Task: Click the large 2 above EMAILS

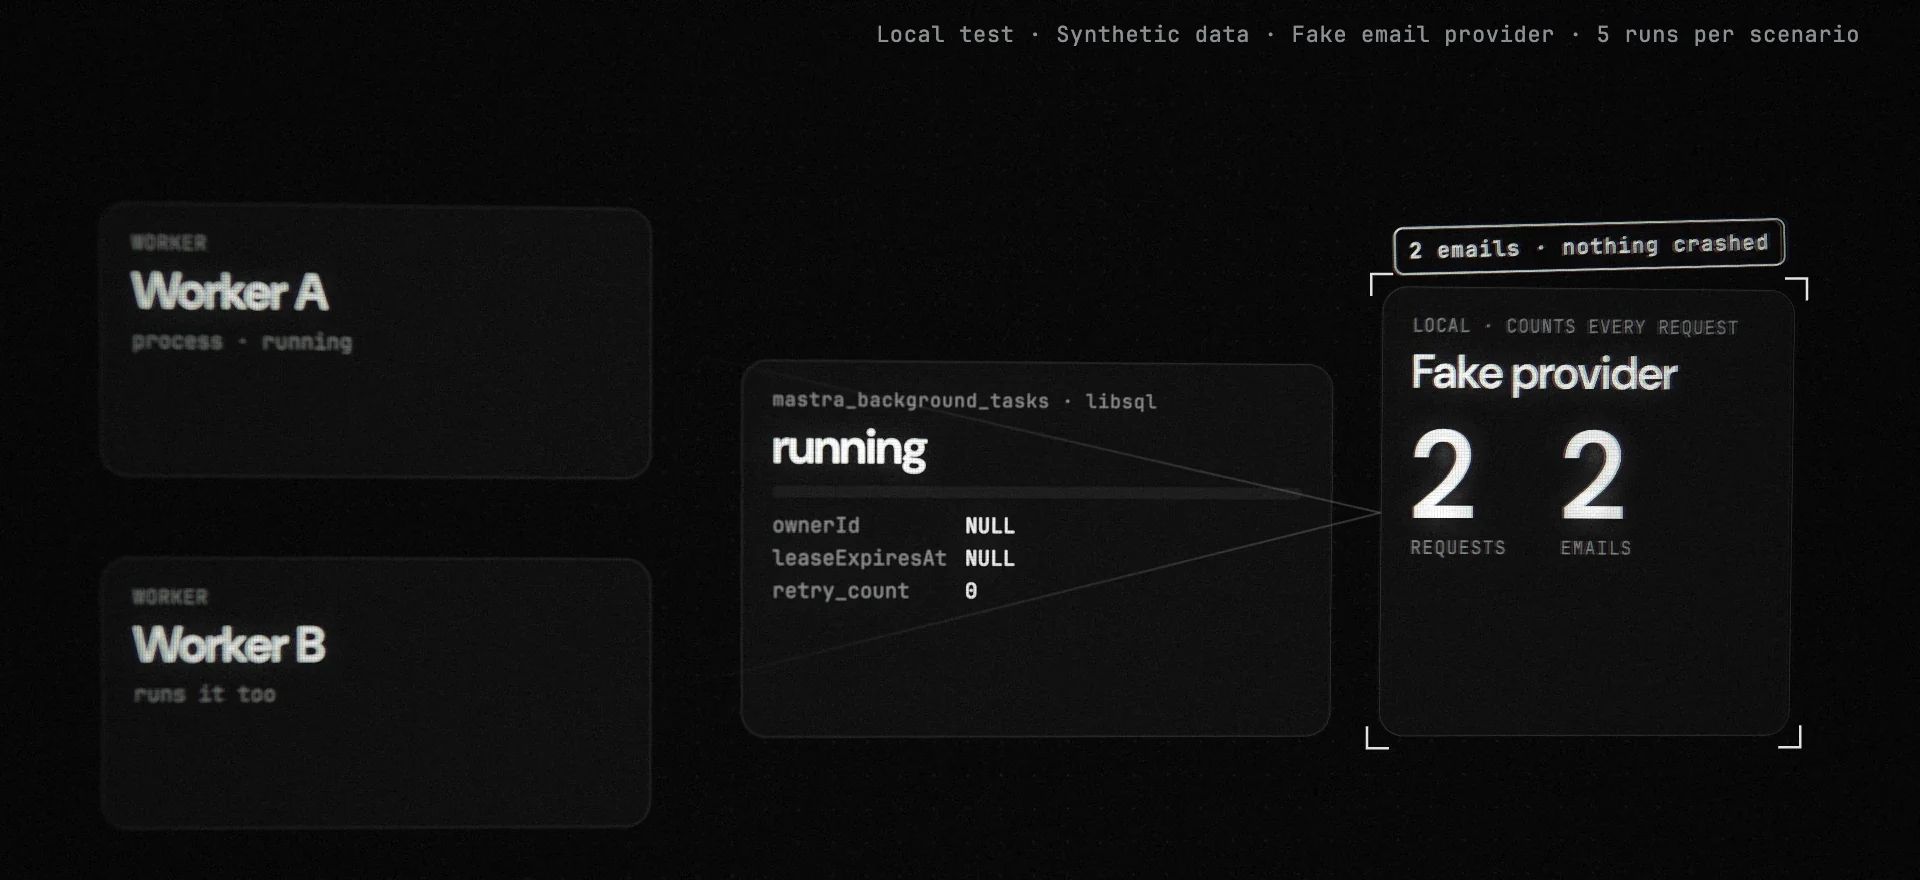Action: tap(1592, 474)
